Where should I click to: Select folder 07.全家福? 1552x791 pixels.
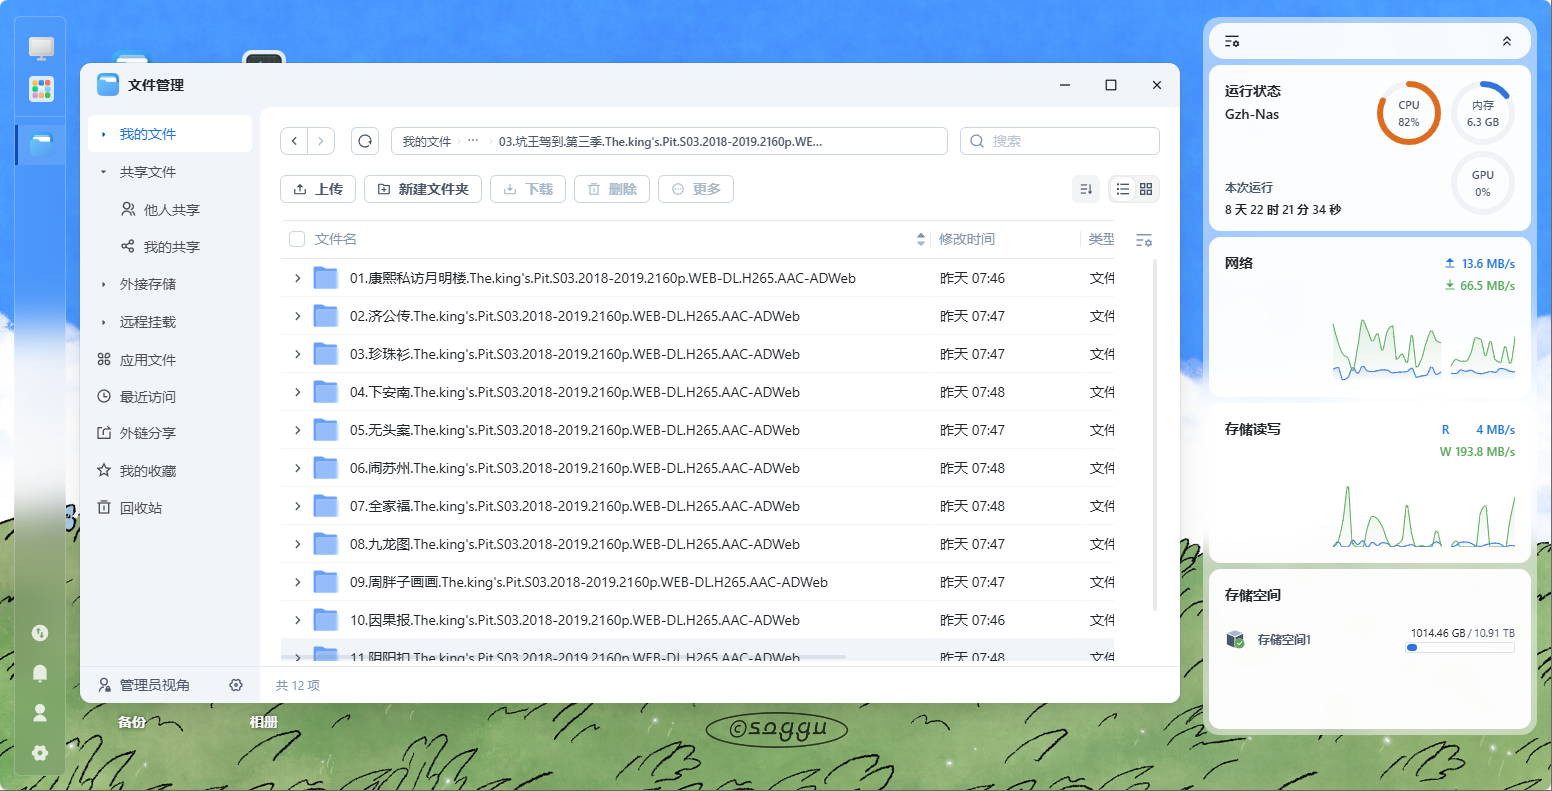pos(697,506)
